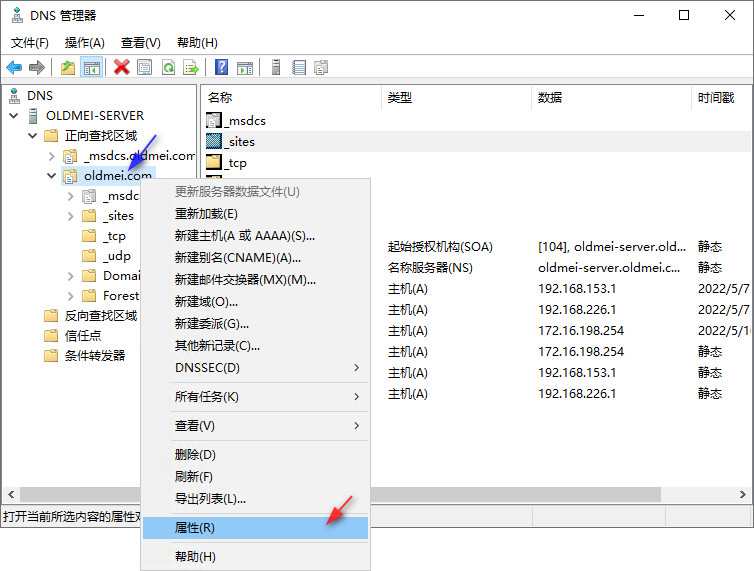
Task: Expand the Forest... subnode in tree
Action: click(x=71, y=296)
